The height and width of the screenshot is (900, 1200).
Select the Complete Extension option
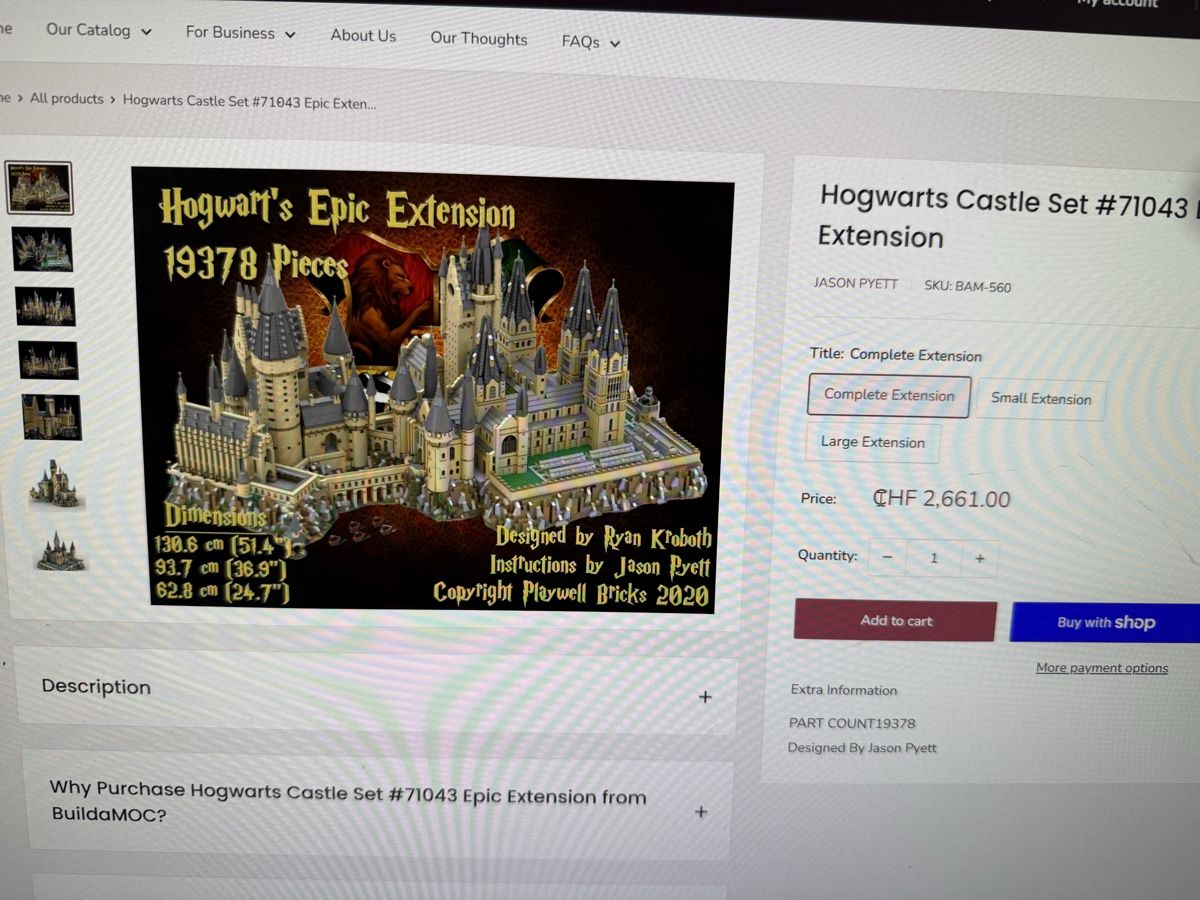888,395
